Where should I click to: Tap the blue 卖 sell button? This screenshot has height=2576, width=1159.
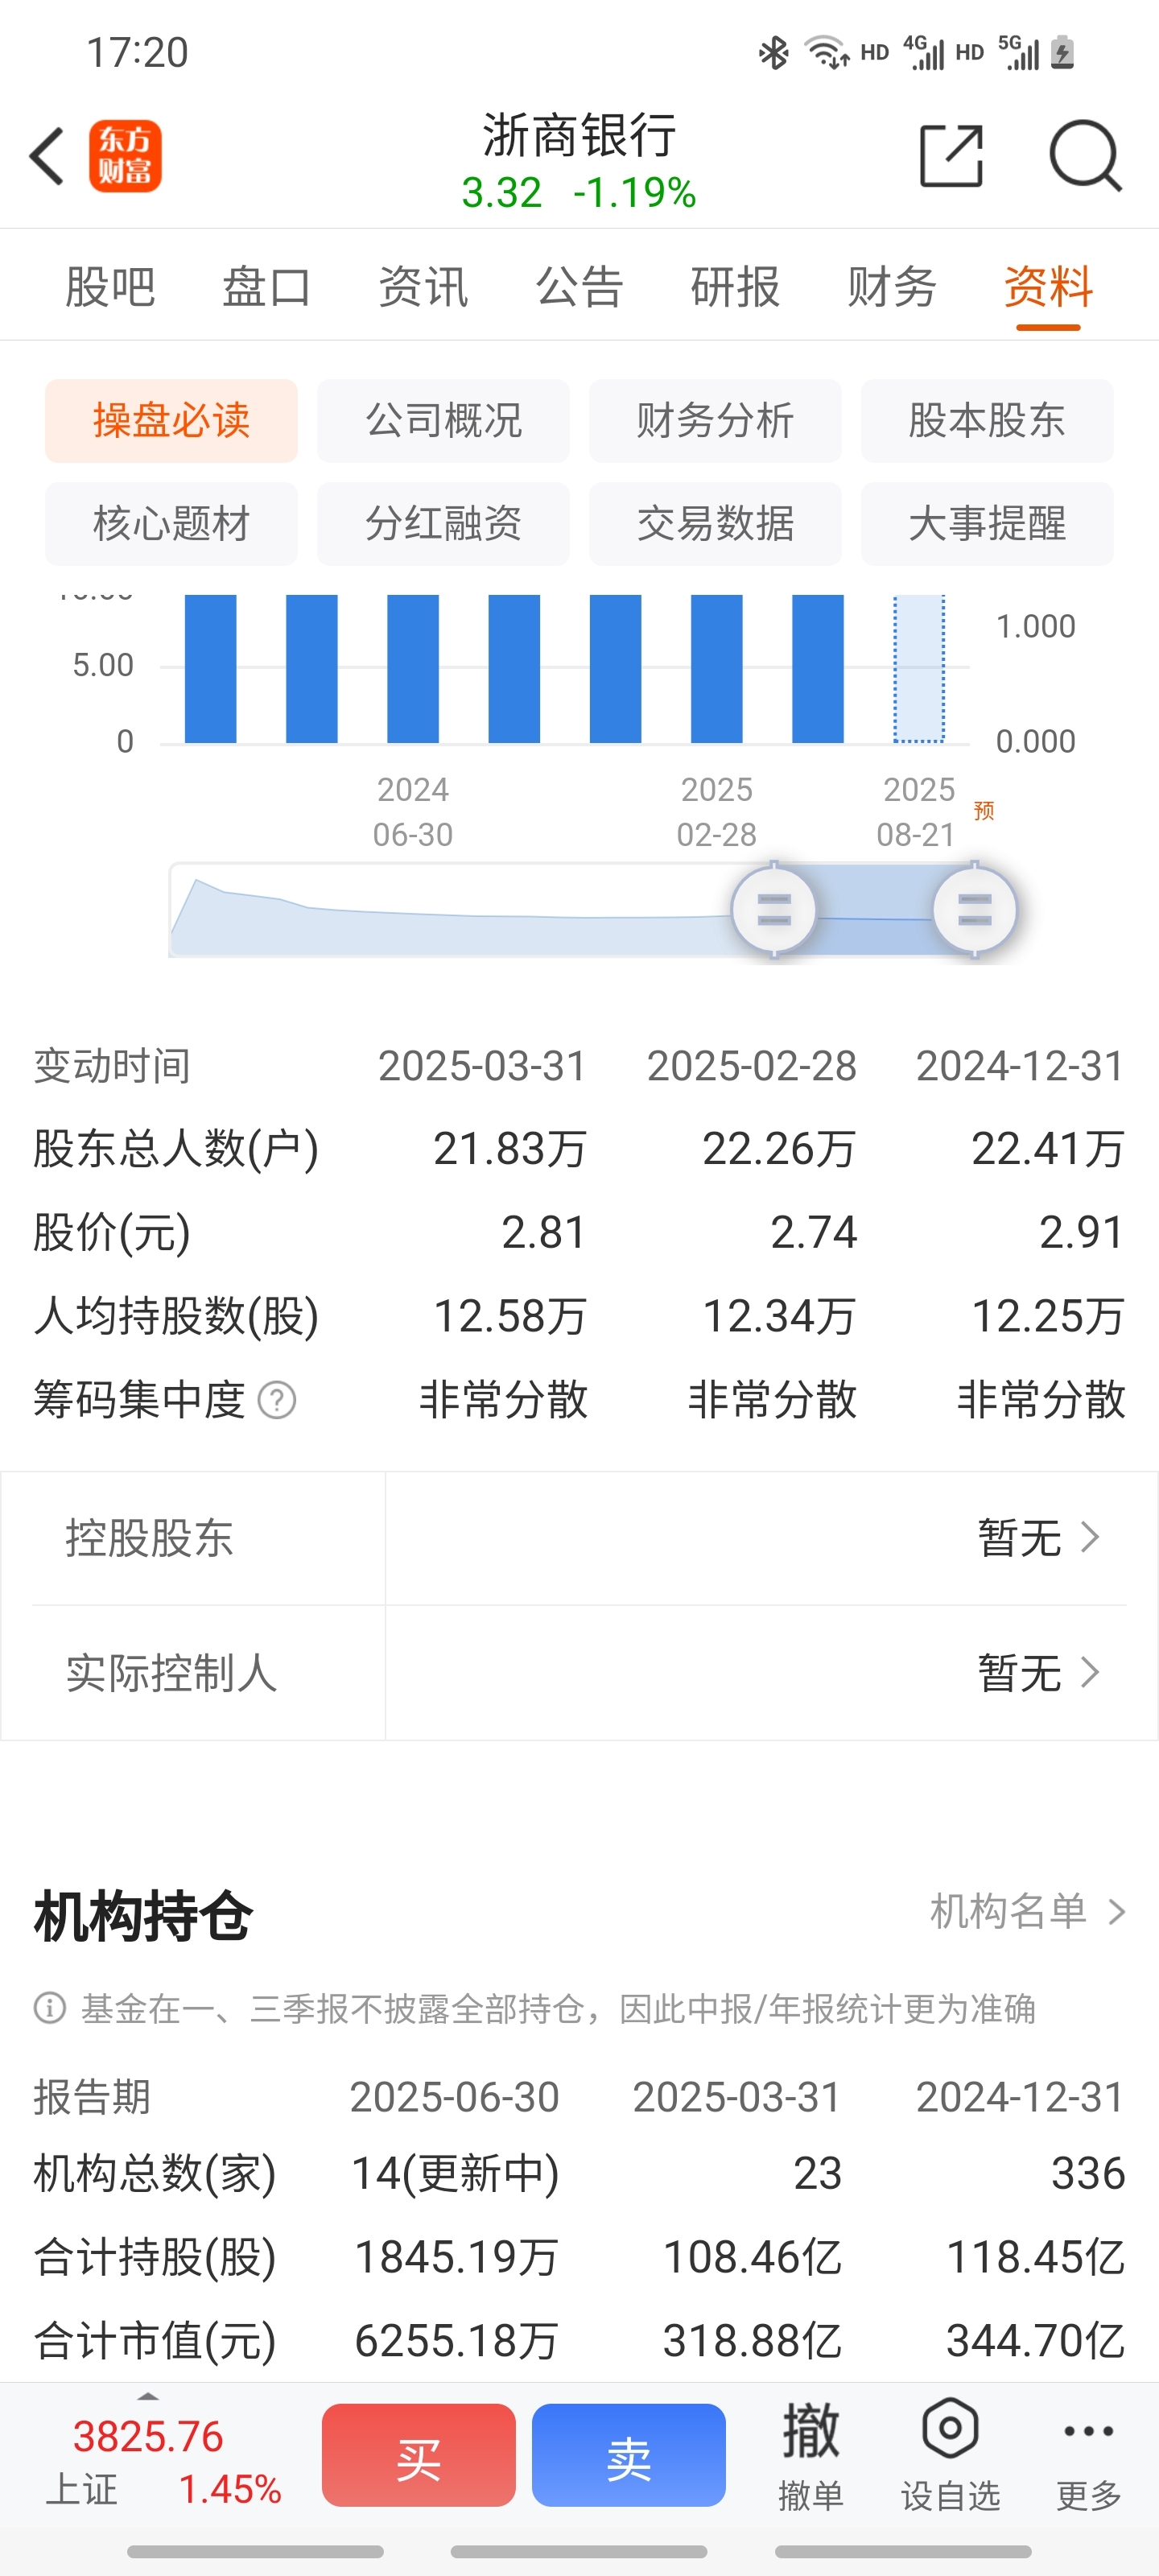tap(629, 2455)
